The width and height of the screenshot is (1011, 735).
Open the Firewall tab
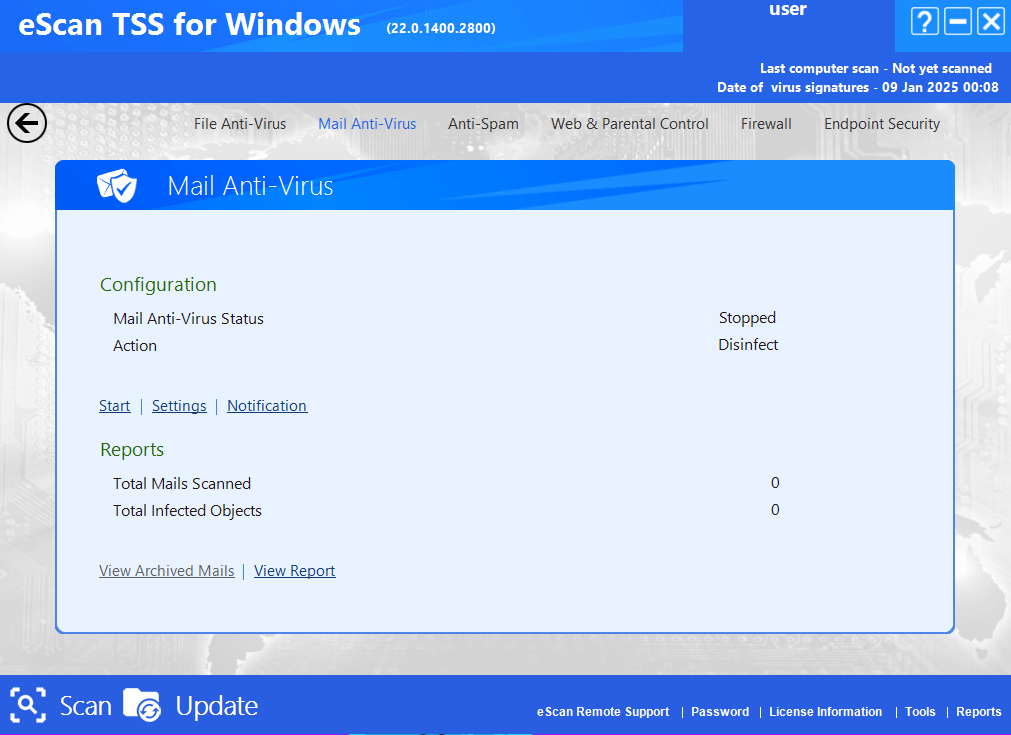pyautogui.click(x=766, y=124)
